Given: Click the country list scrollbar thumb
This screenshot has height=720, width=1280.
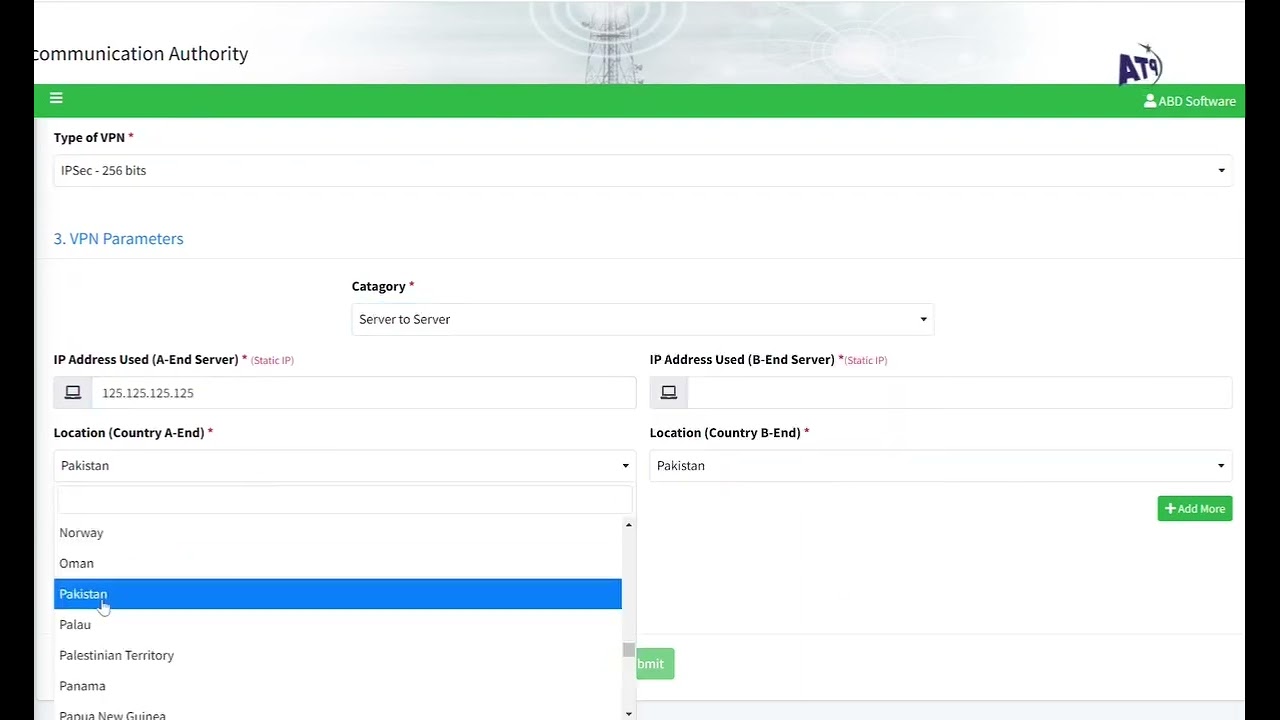Looking at the screenshot, I should click(628, 650).
